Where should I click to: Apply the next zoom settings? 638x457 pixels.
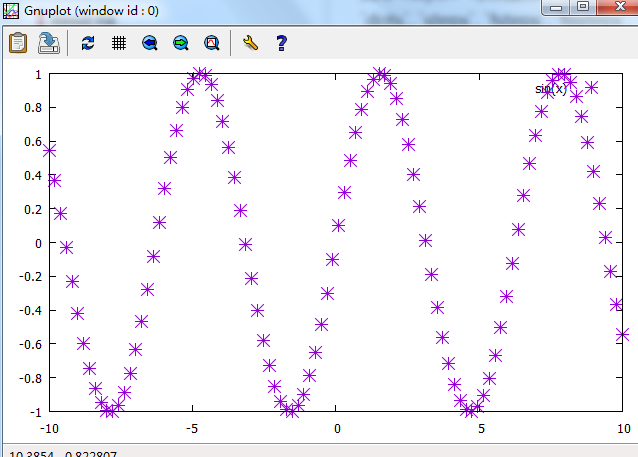point(181,43)
